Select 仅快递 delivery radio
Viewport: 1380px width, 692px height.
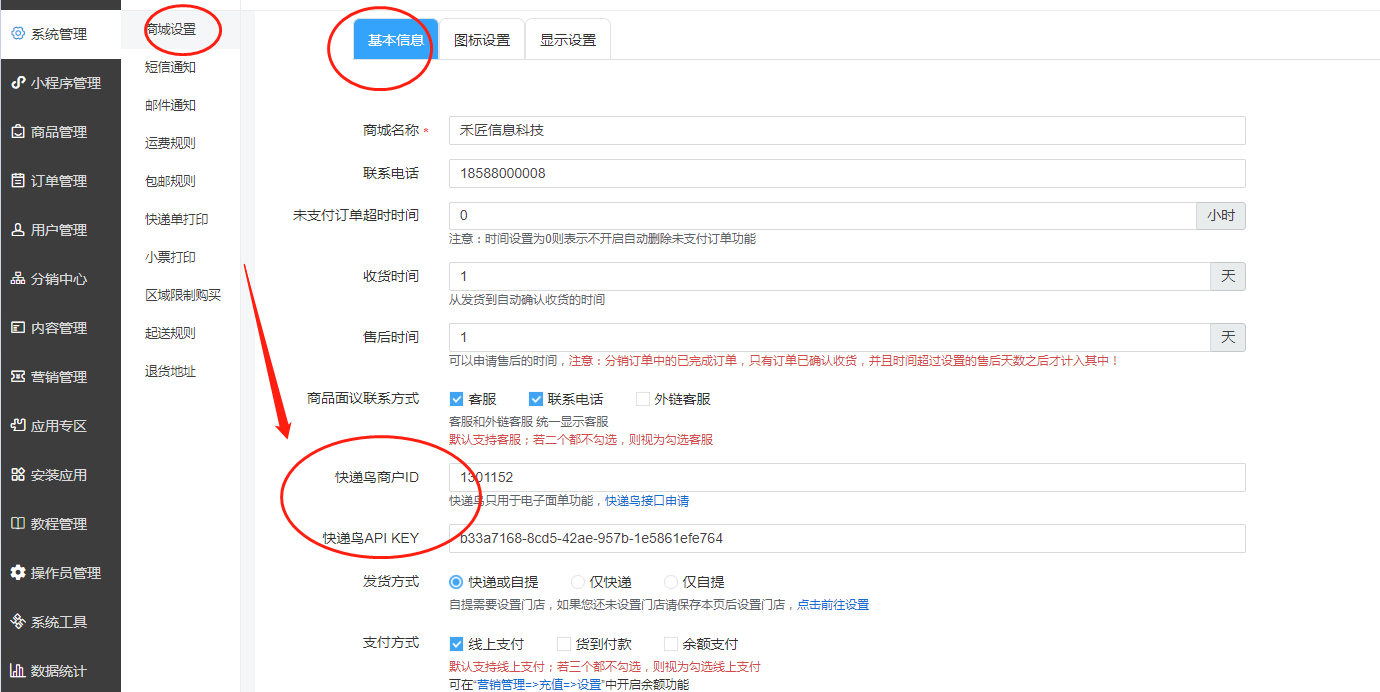pos(578,582)
